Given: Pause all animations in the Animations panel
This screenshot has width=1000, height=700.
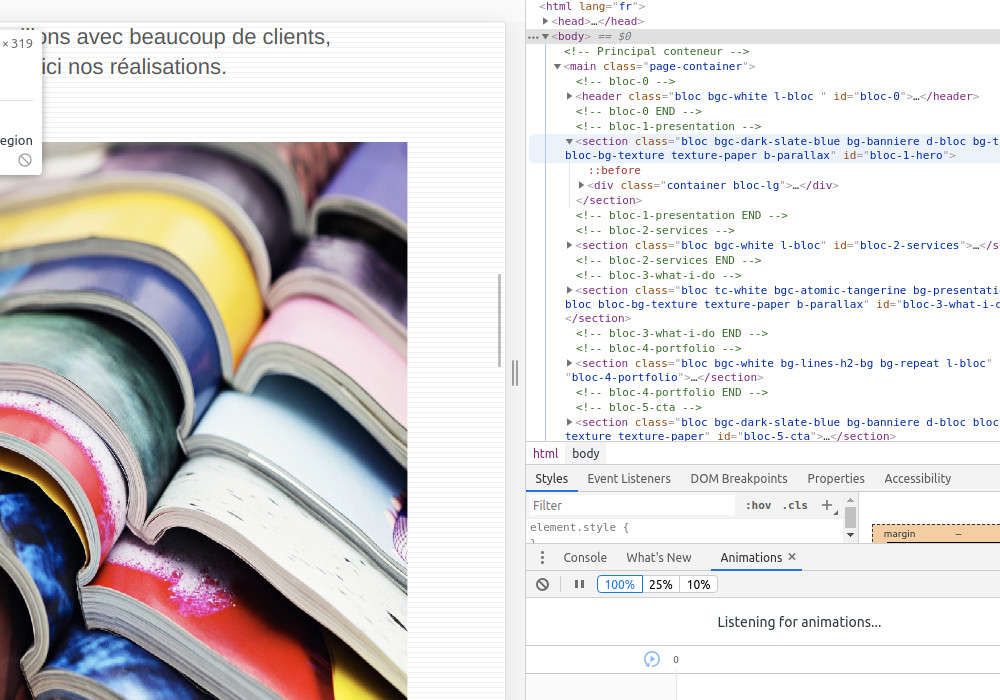Looking at the screenshot, I should (579, 584).
